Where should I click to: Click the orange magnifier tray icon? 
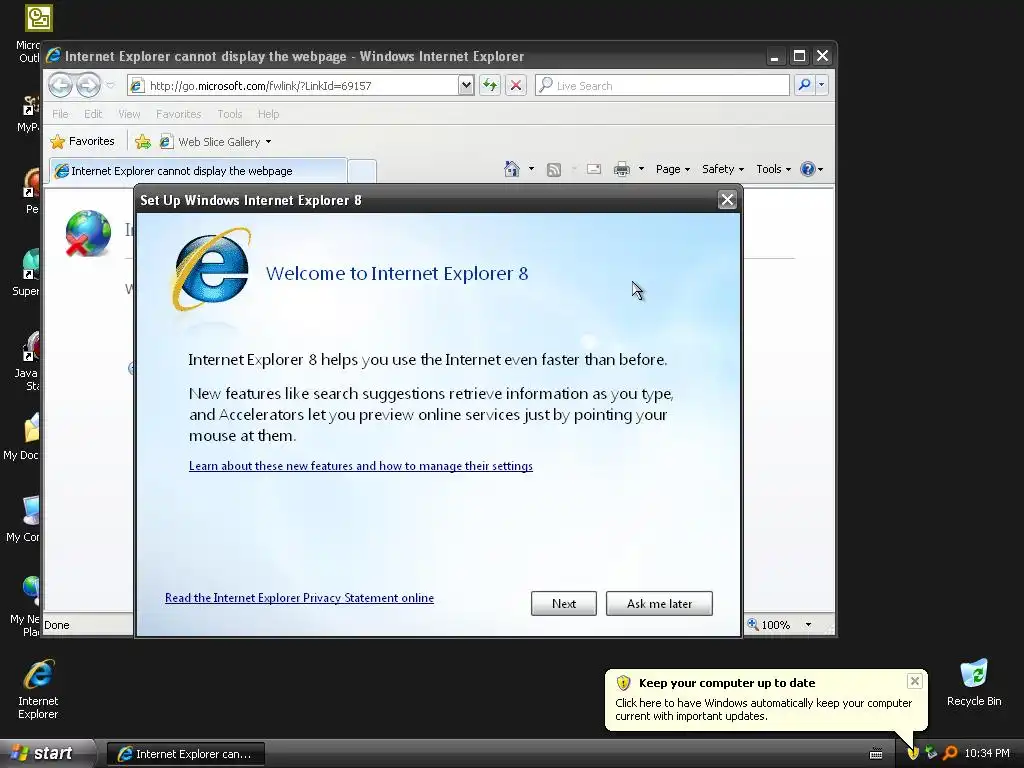(x=950, y=753)
